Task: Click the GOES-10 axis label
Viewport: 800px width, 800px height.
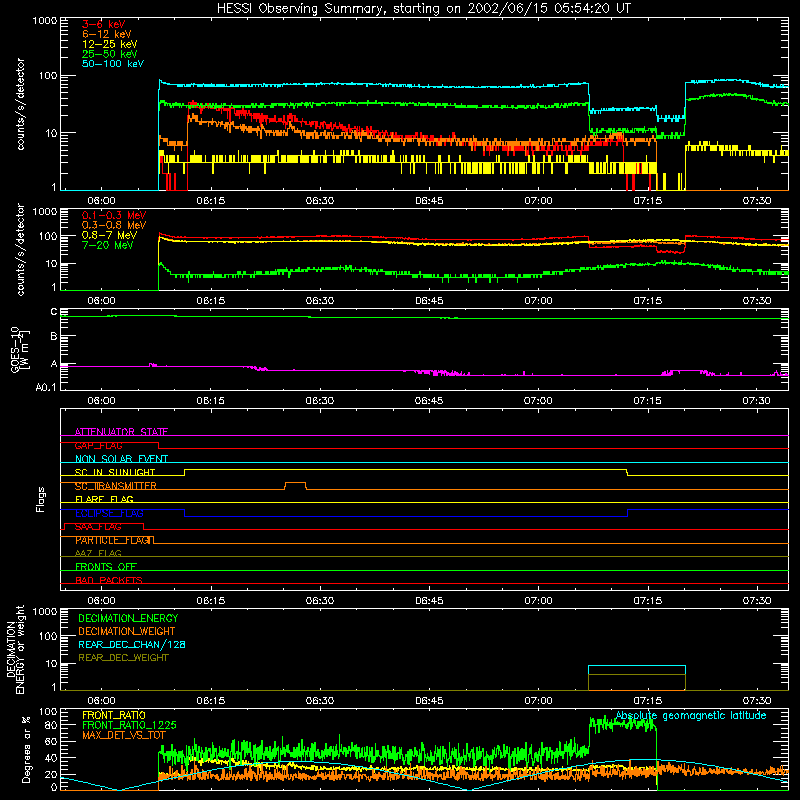Action: (x=20, y=349)
